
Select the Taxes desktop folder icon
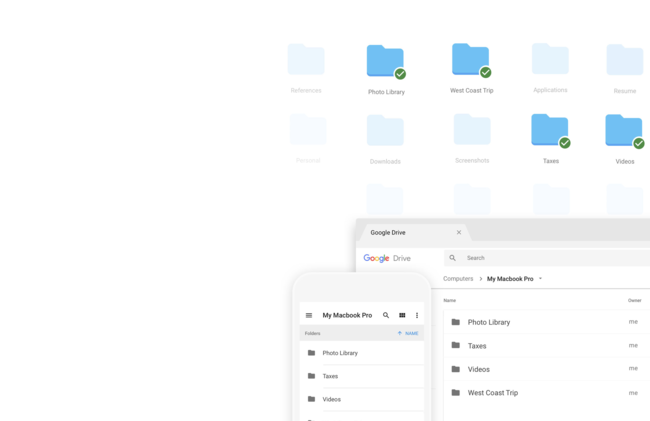(550, 130)
